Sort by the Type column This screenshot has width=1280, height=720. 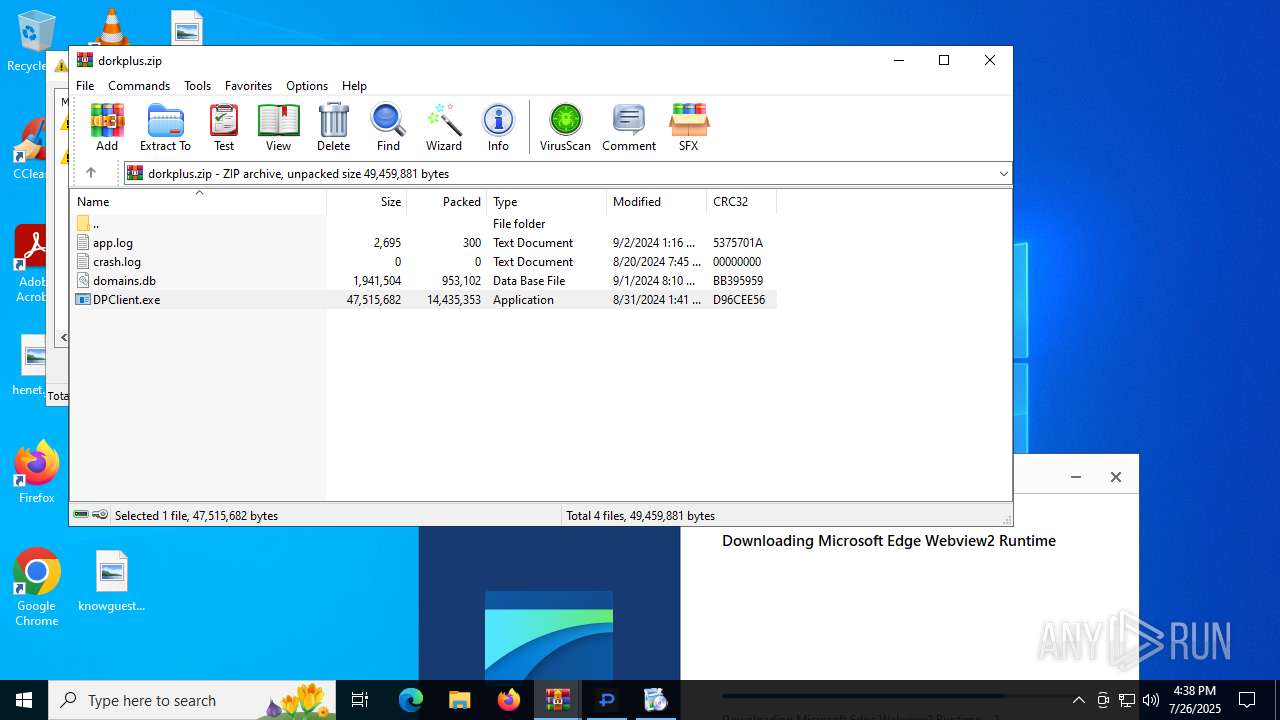click(546, 202)
